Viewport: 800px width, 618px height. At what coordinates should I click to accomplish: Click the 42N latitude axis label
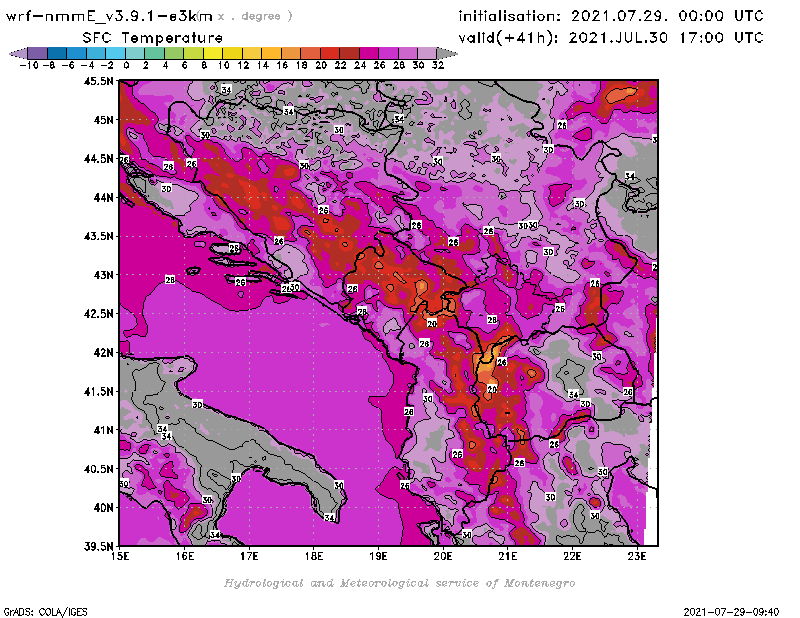pos(102,352)
